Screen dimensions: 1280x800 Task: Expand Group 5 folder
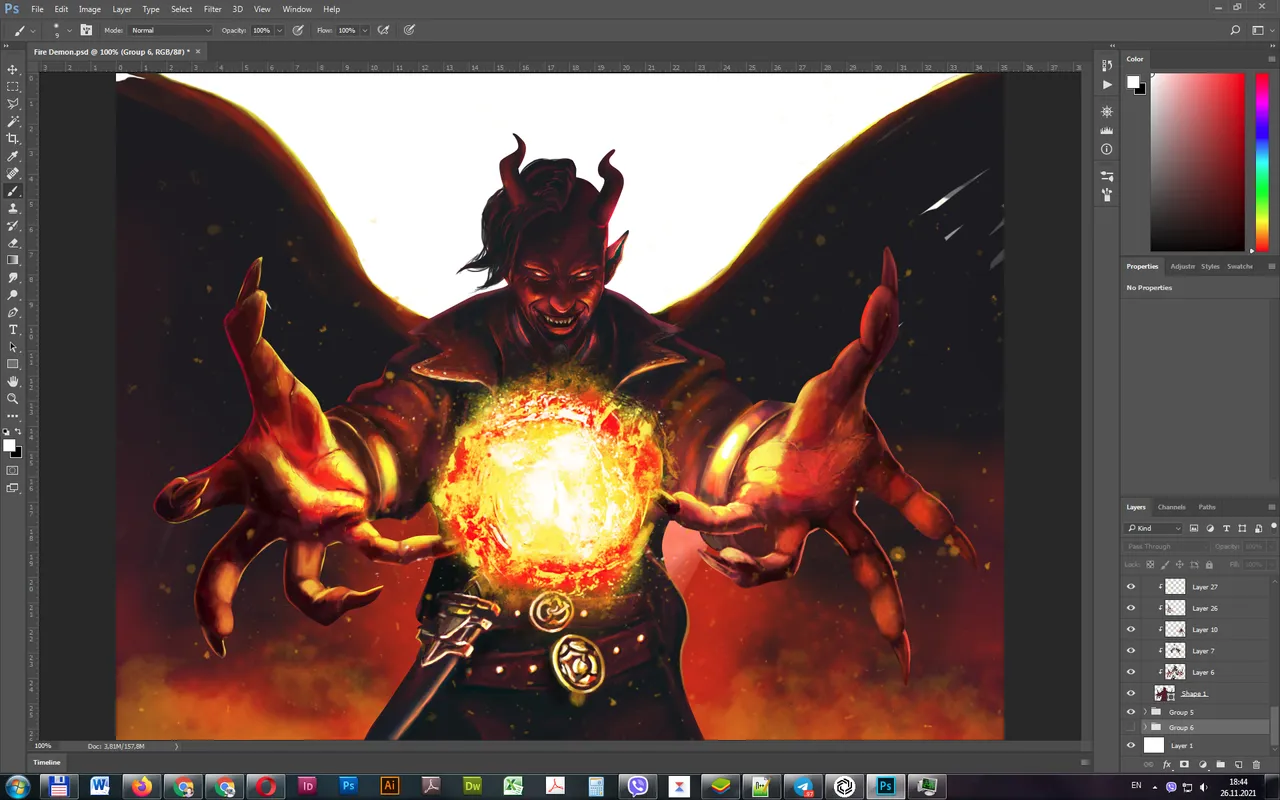(1145, 712)
